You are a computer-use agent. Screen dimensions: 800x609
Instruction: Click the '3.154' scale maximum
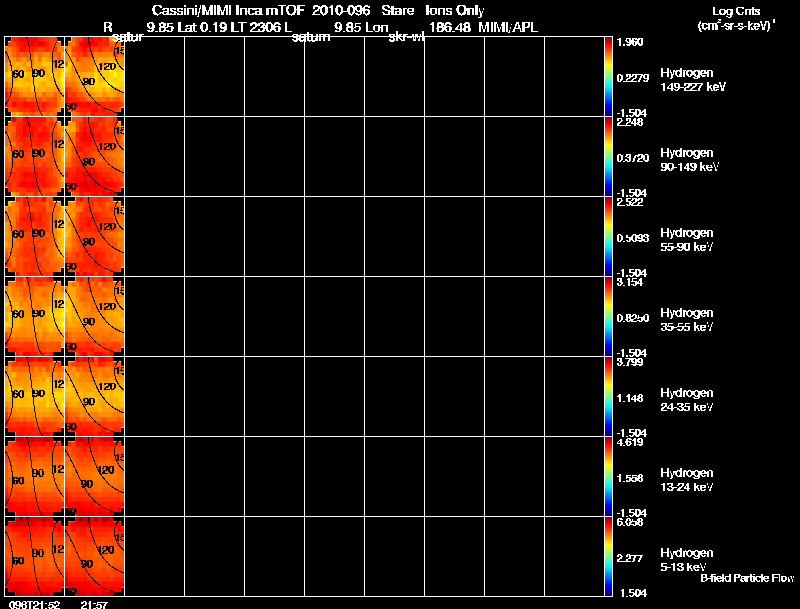[630, 282]
